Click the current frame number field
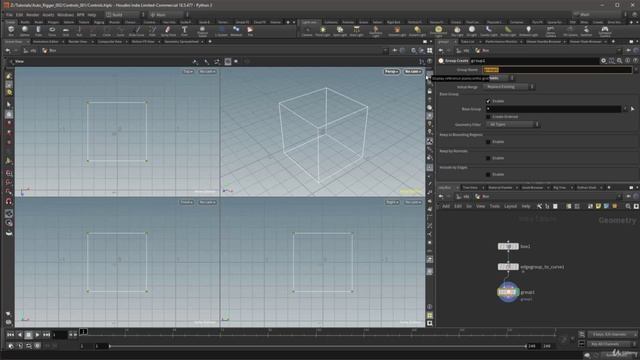 coord(60,335)
